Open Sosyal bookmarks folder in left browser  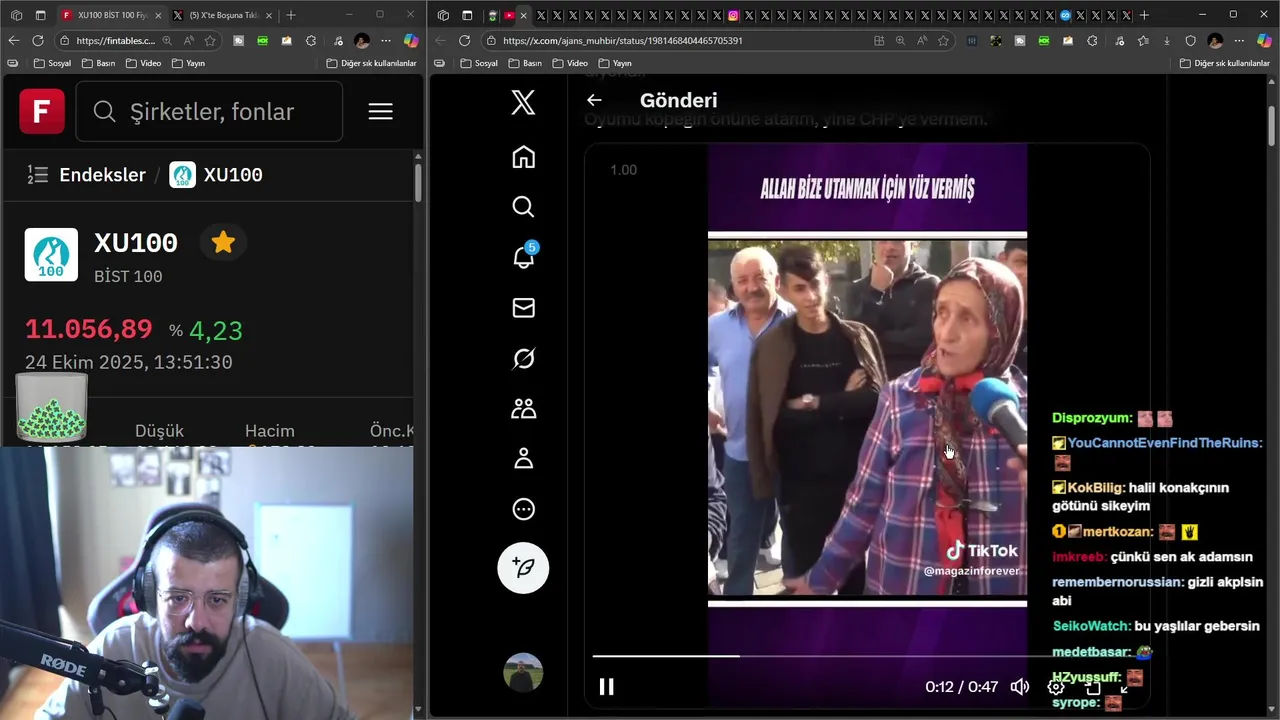click(x=52, y=63)
